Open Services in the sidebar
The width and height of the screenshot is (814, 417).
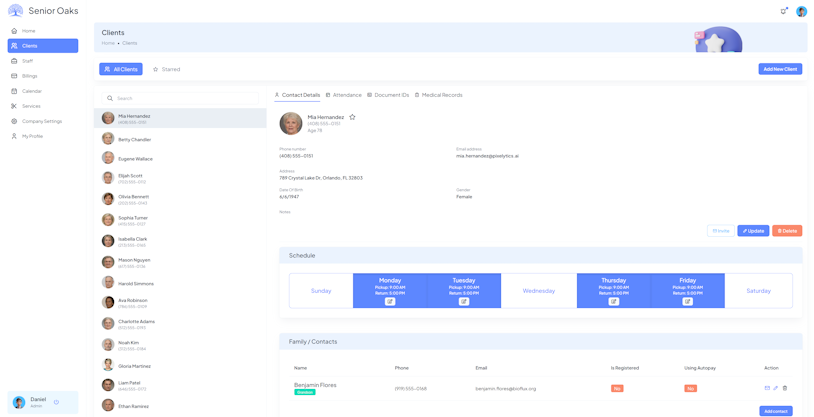pyautogui.click(x=43, y=106)
